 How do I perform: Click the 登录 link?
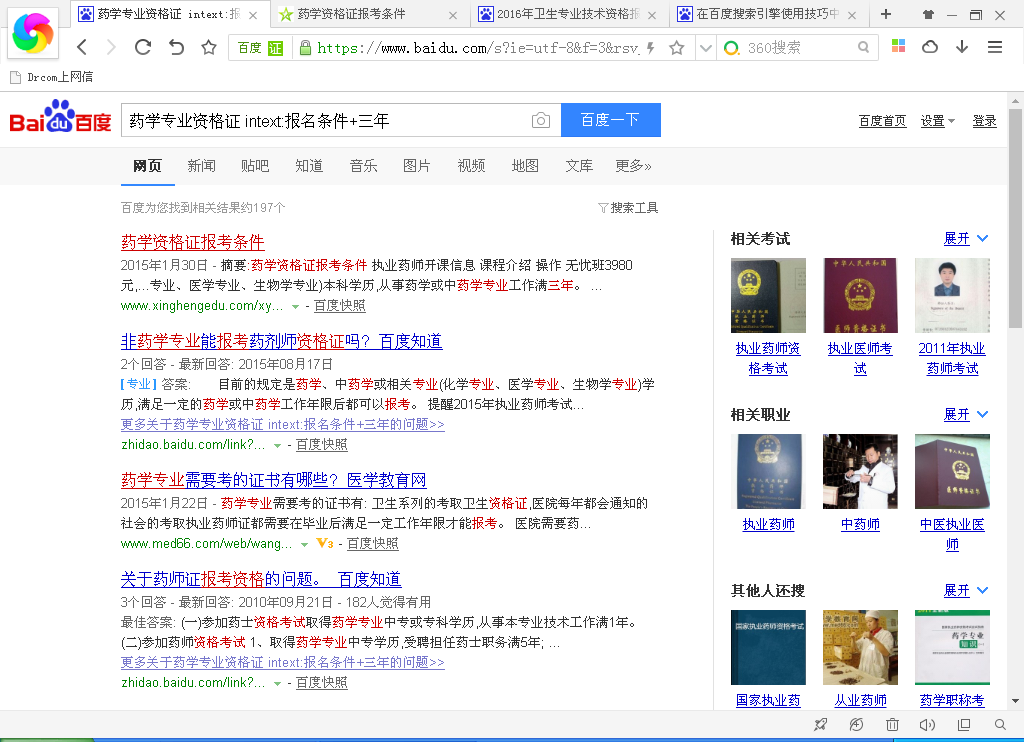pos(985,121)
